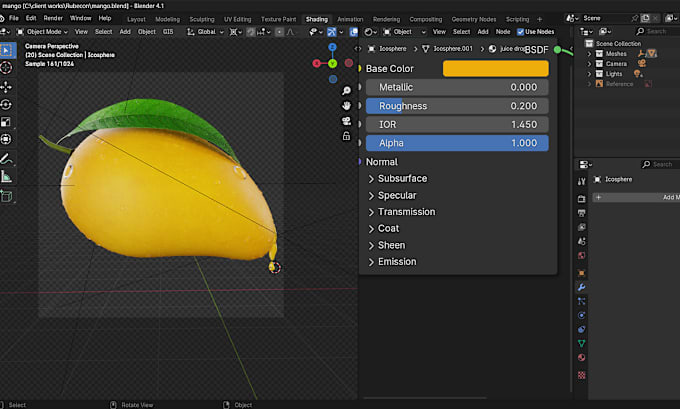This screenshot has width=680, height=409.
Task: Click the Metallic value field
Action: click(x=457, y=87)
